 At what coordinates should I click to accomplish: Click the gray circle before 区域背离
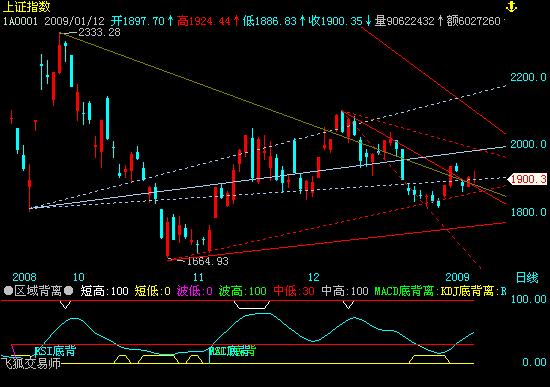coord(8,291)
